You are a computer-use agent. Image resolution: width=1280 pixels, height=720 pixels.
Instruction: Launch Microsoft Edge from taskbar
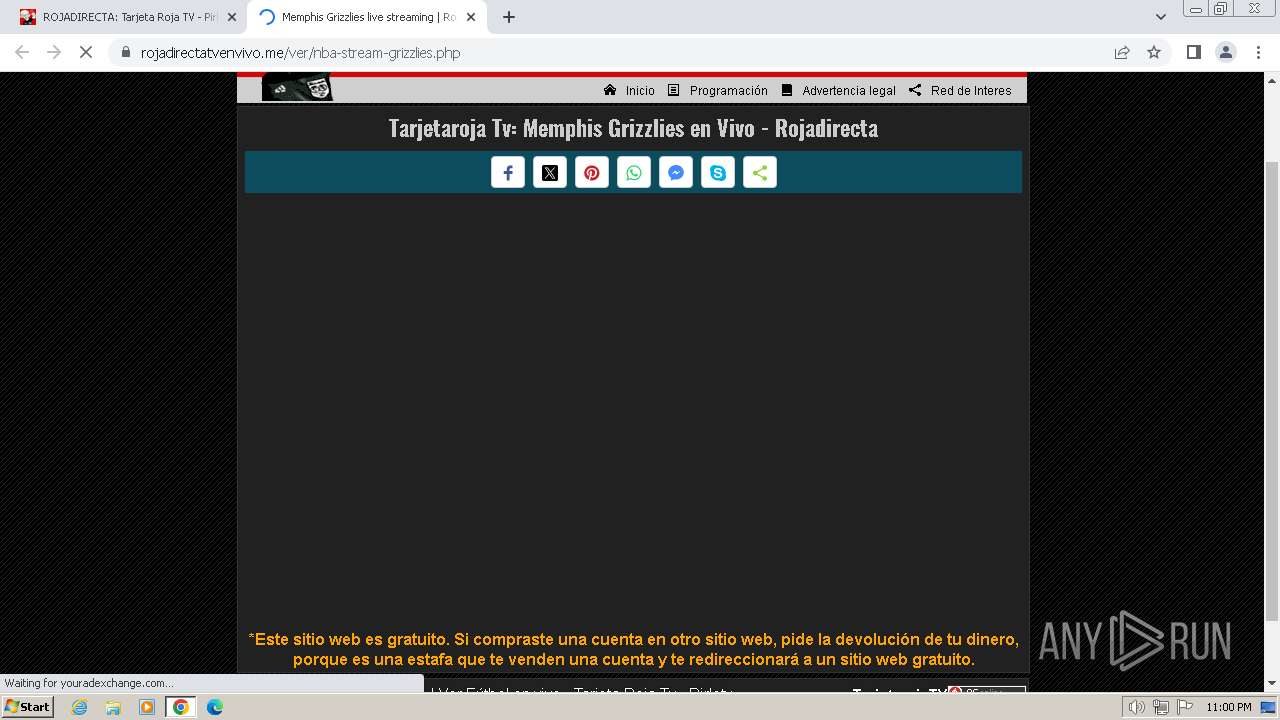click(215, 707)
